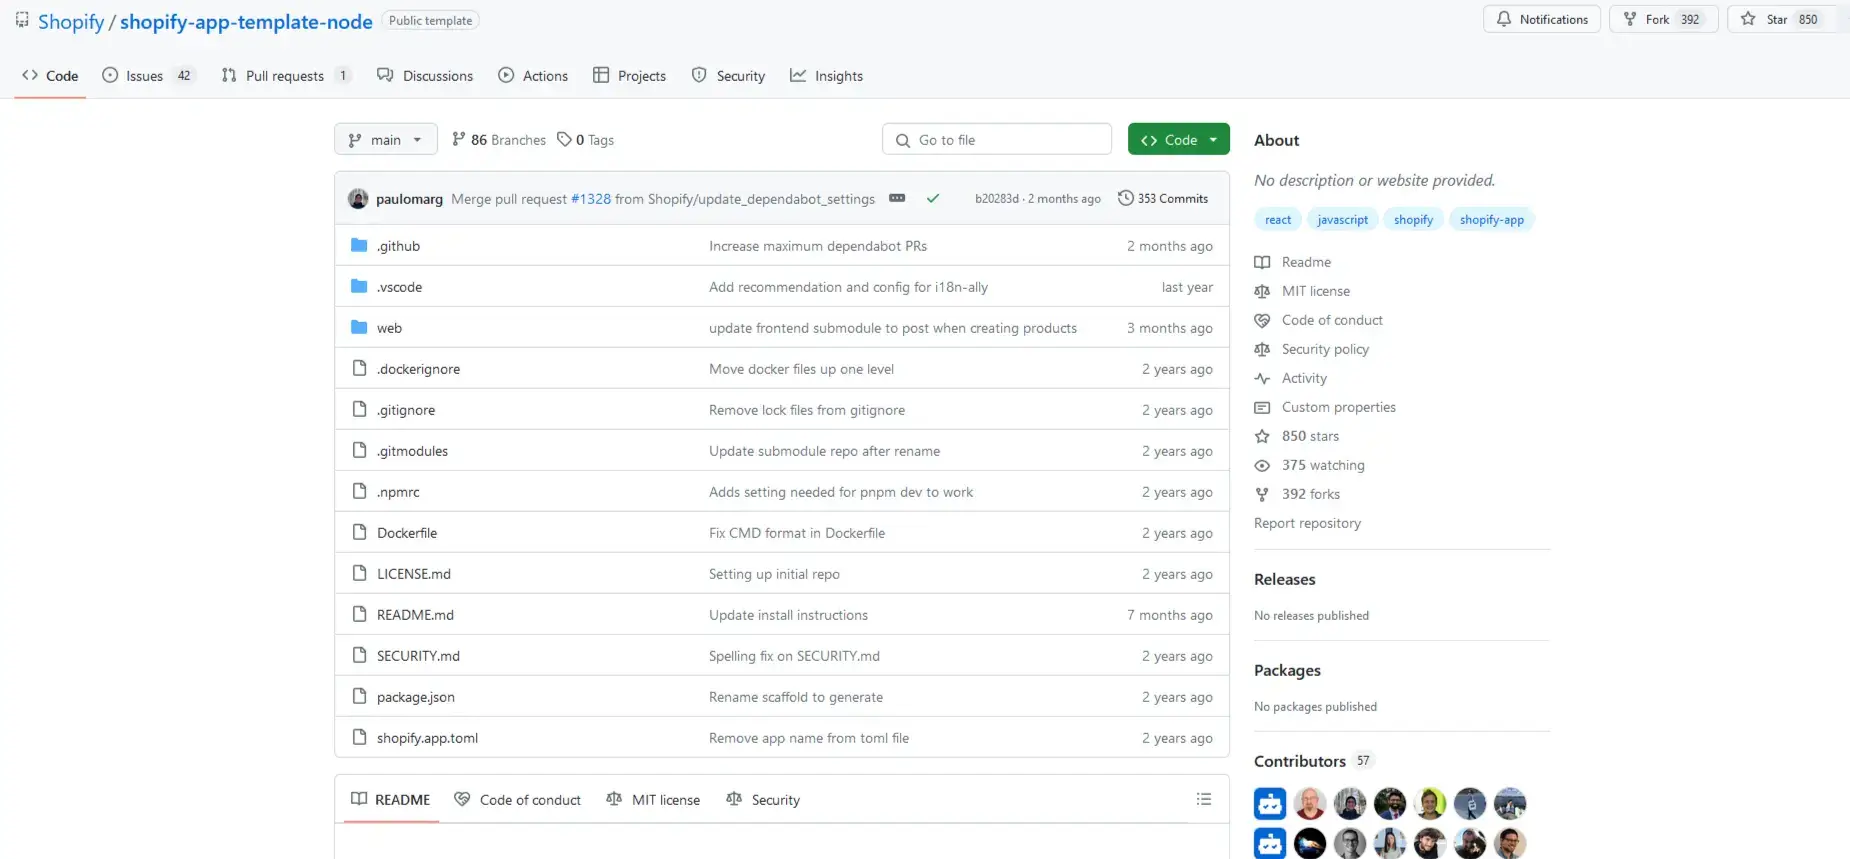
Task: Open the Security repository tab
Action: pos(728,75)
